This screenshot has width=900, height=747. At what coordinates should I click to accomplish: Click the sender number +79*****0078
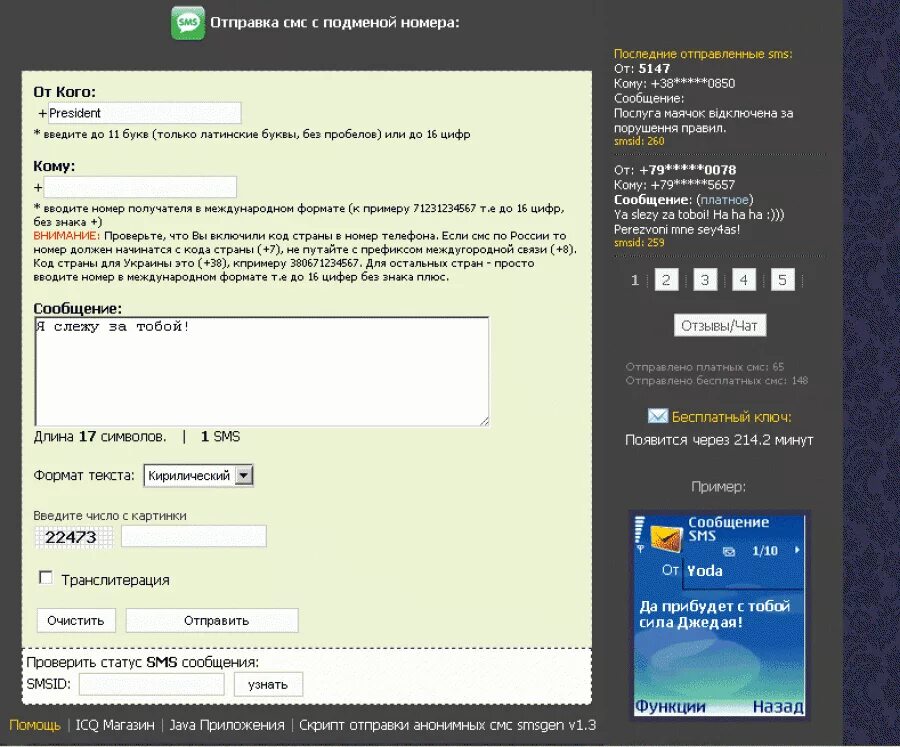click(688, 170)
